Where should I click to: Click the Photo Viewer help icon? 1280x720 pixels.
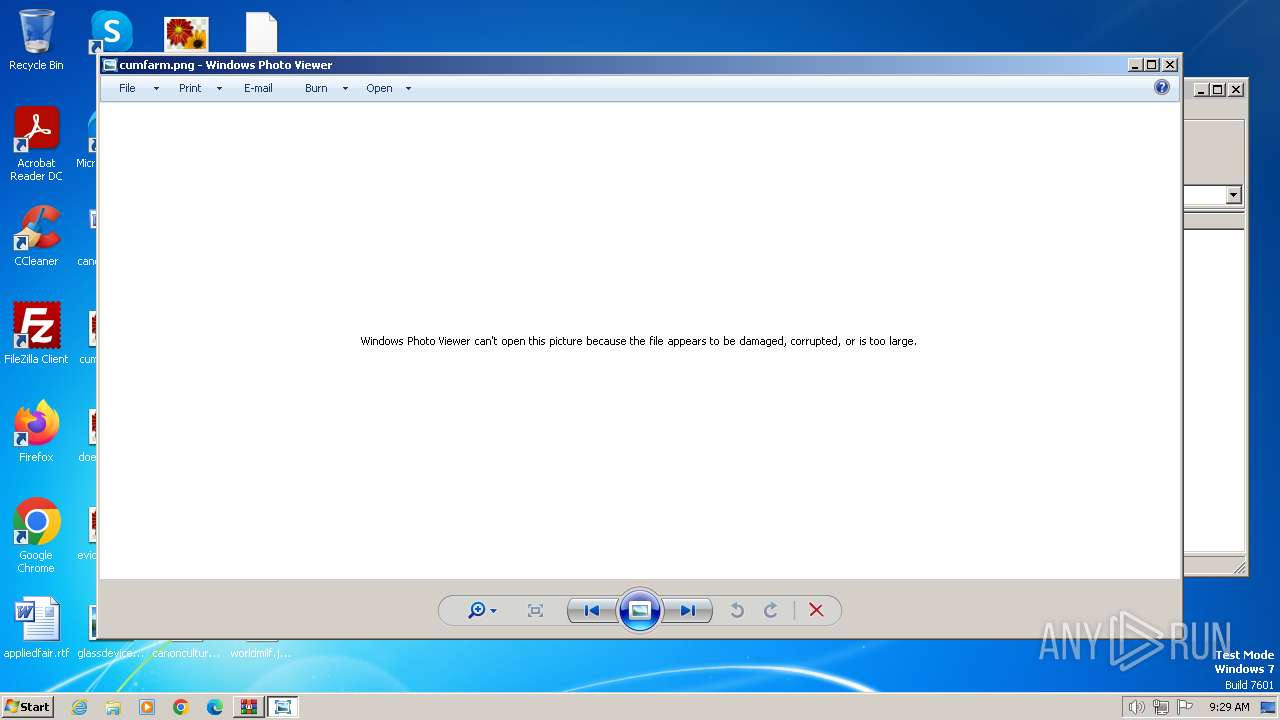[1162, 87]
